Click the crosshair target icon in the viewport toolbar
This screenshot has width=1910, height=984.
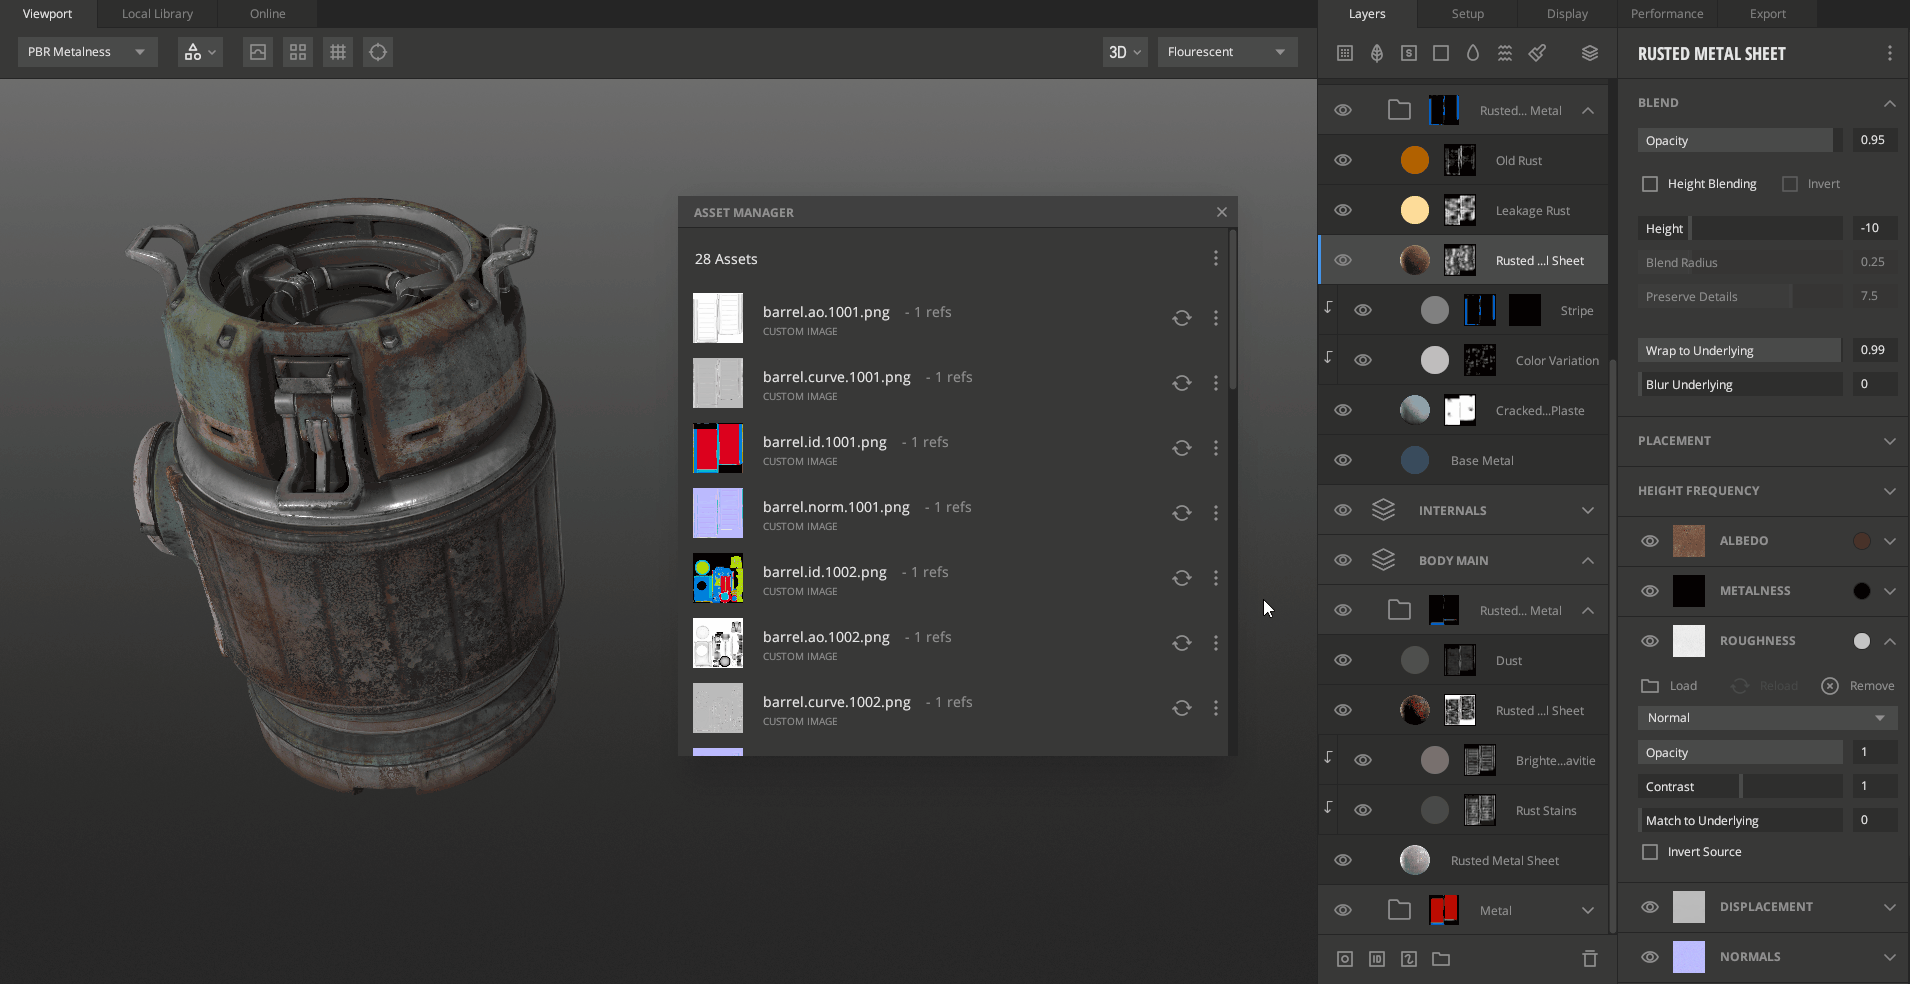[x=378, y=52]
